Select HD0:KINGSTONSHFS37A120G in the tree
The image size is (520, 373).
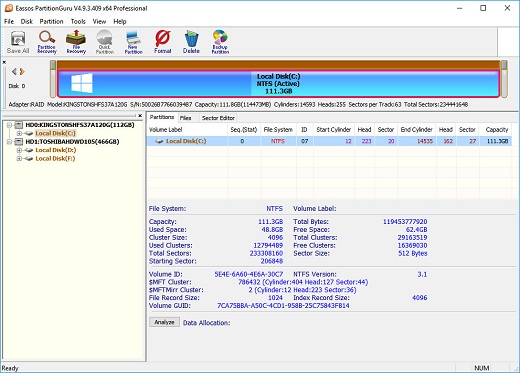80,125
